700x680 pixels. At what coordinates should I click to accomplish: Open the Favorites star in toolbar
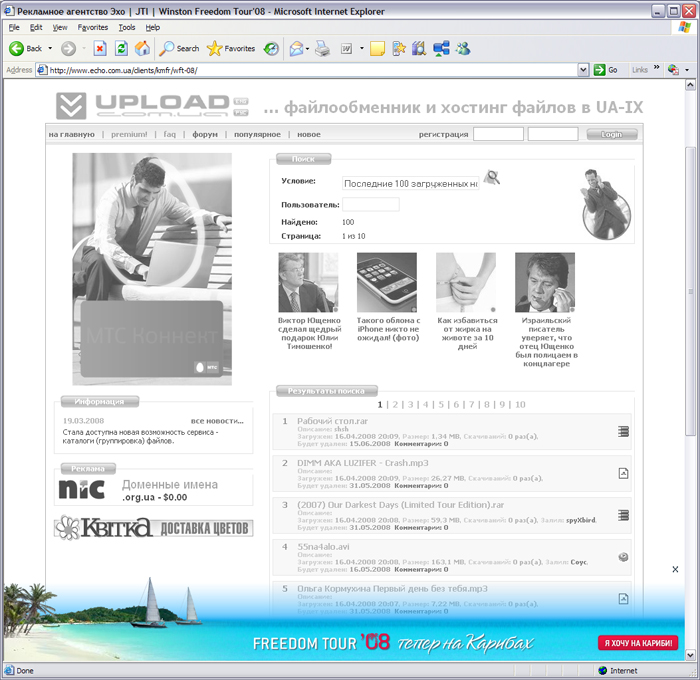(x=231, y=48)
